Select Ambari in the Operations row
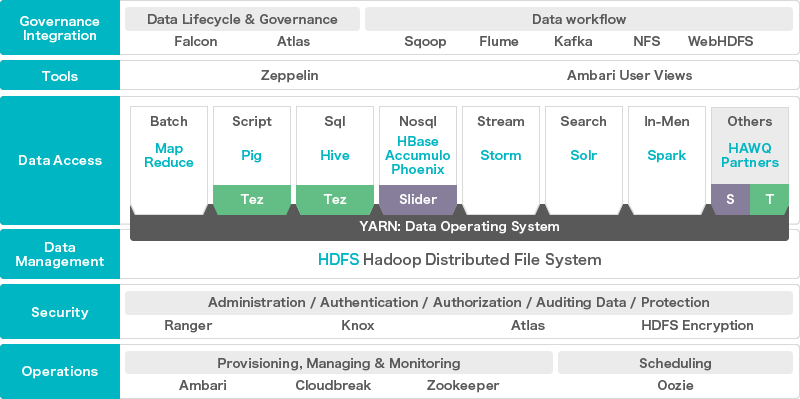800x399 pixels. [x=203, y=385]
